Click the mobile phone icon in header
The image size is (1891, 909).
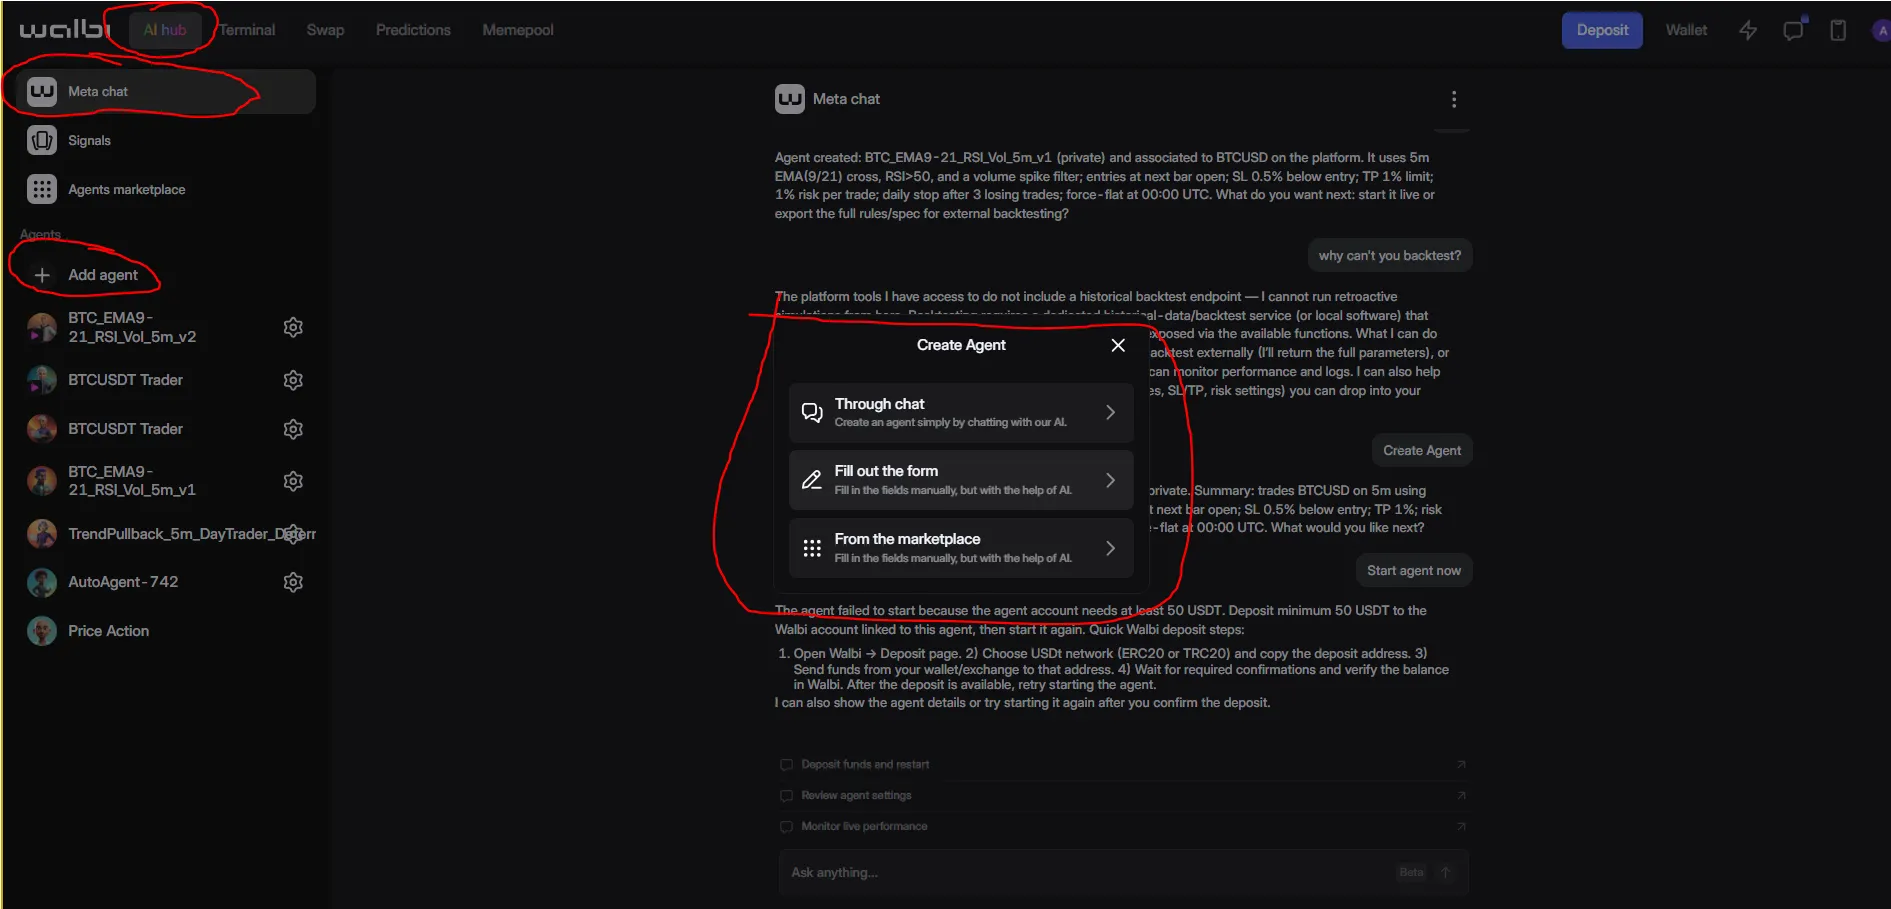click(1838, 30)
